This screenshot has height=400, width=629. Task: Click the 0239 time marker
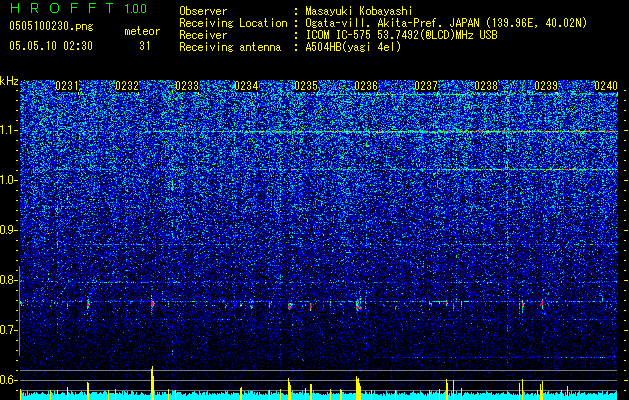(546, 86)
